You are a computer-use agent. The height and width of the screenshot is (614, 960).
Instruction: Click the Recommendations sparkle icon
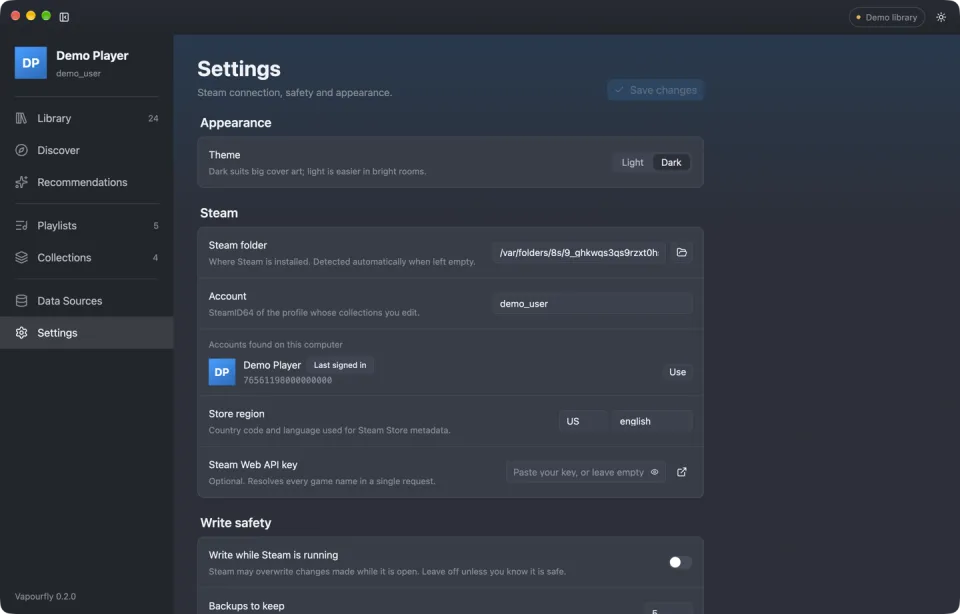pos(21,182)
